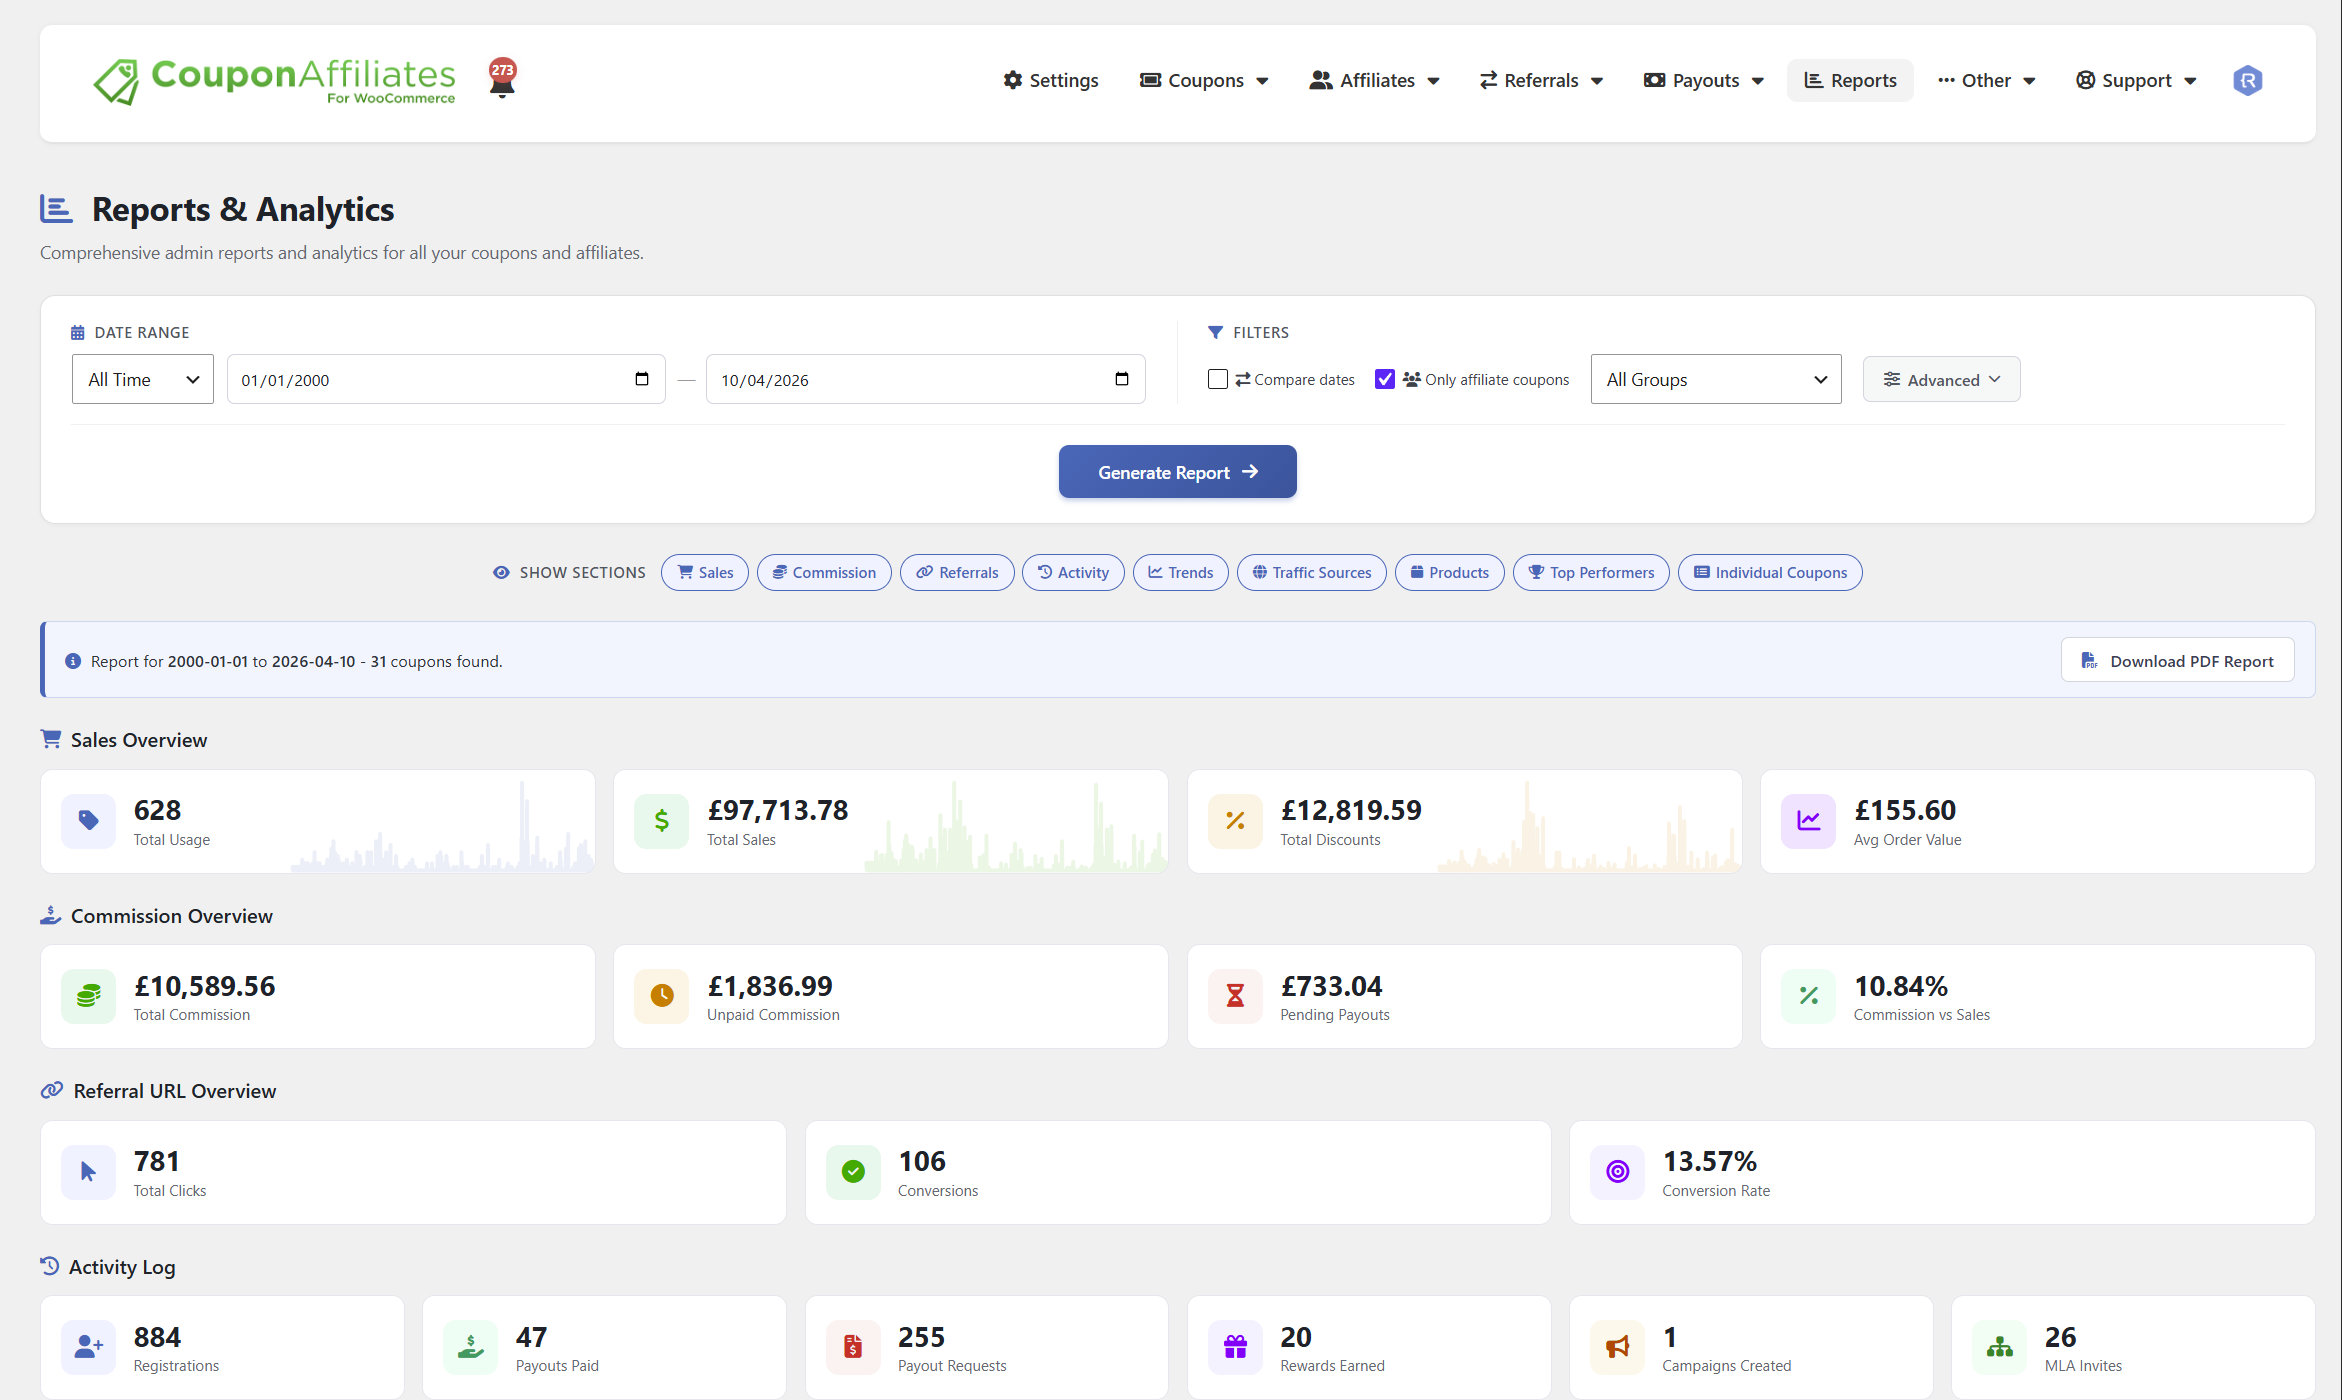Open the end date calendar picker icon
The image size is (2342, 1400).
click(1122, 379)
